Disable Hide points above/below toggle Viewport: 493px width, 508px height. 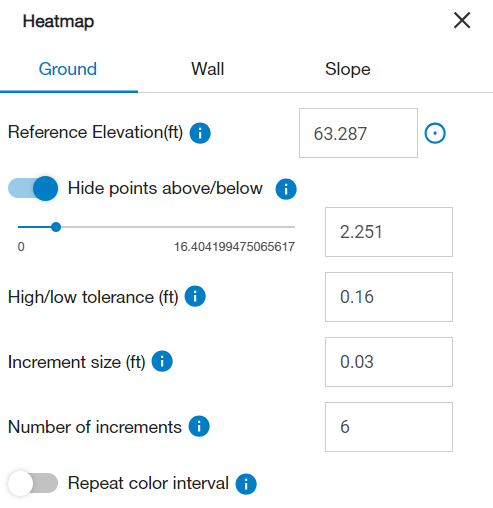click(33, 188)
